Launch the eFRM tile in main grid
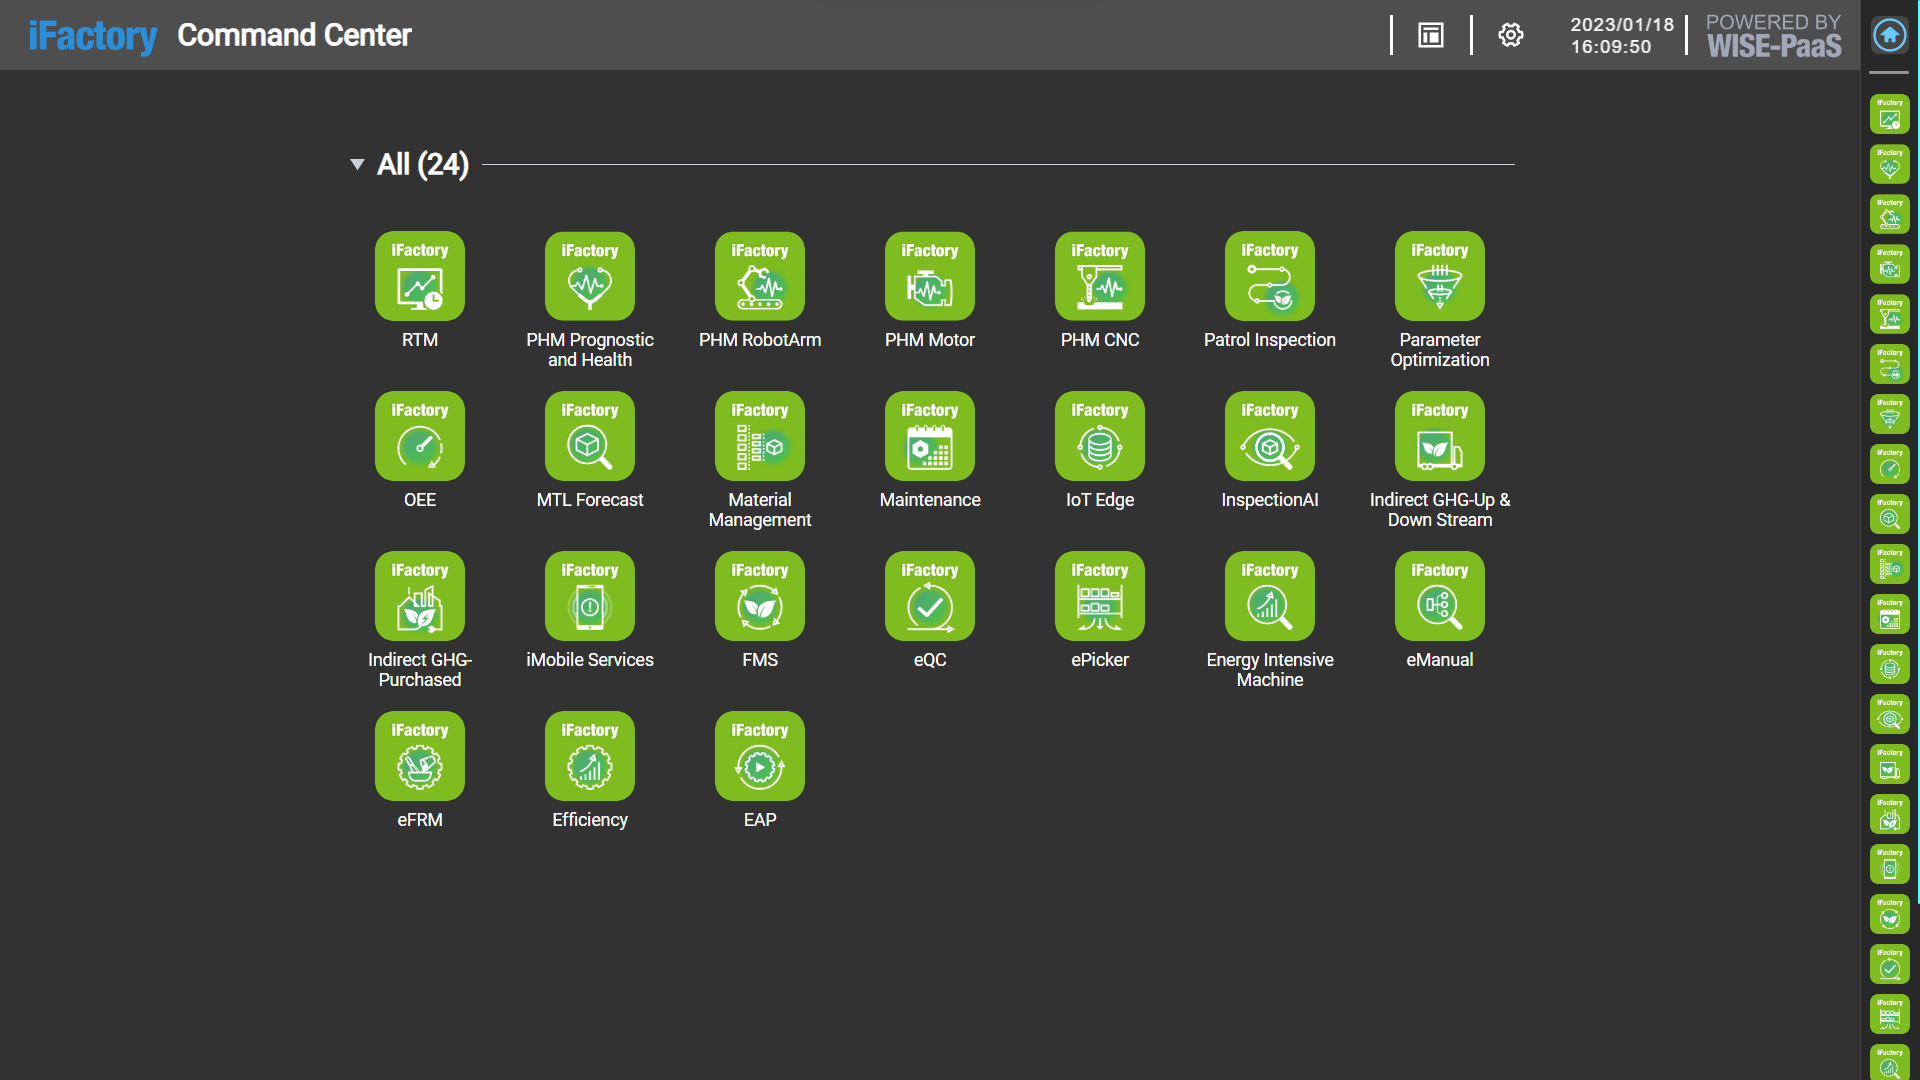The height and width of the screenshot is (1080, 1920). [420, 756]
